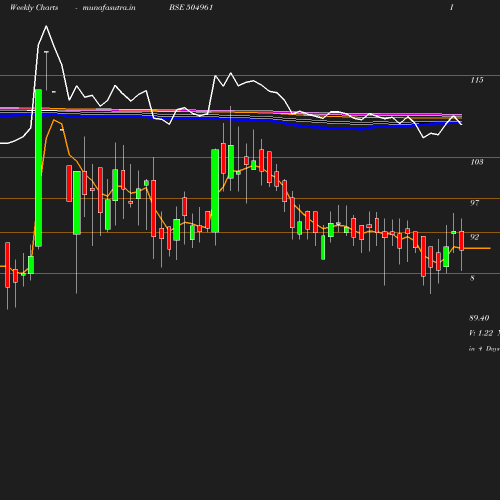Click the 'V: 1.22' volume text
Image resolution: width=500 pixels, height=500 pixels.
click(481, 333)
